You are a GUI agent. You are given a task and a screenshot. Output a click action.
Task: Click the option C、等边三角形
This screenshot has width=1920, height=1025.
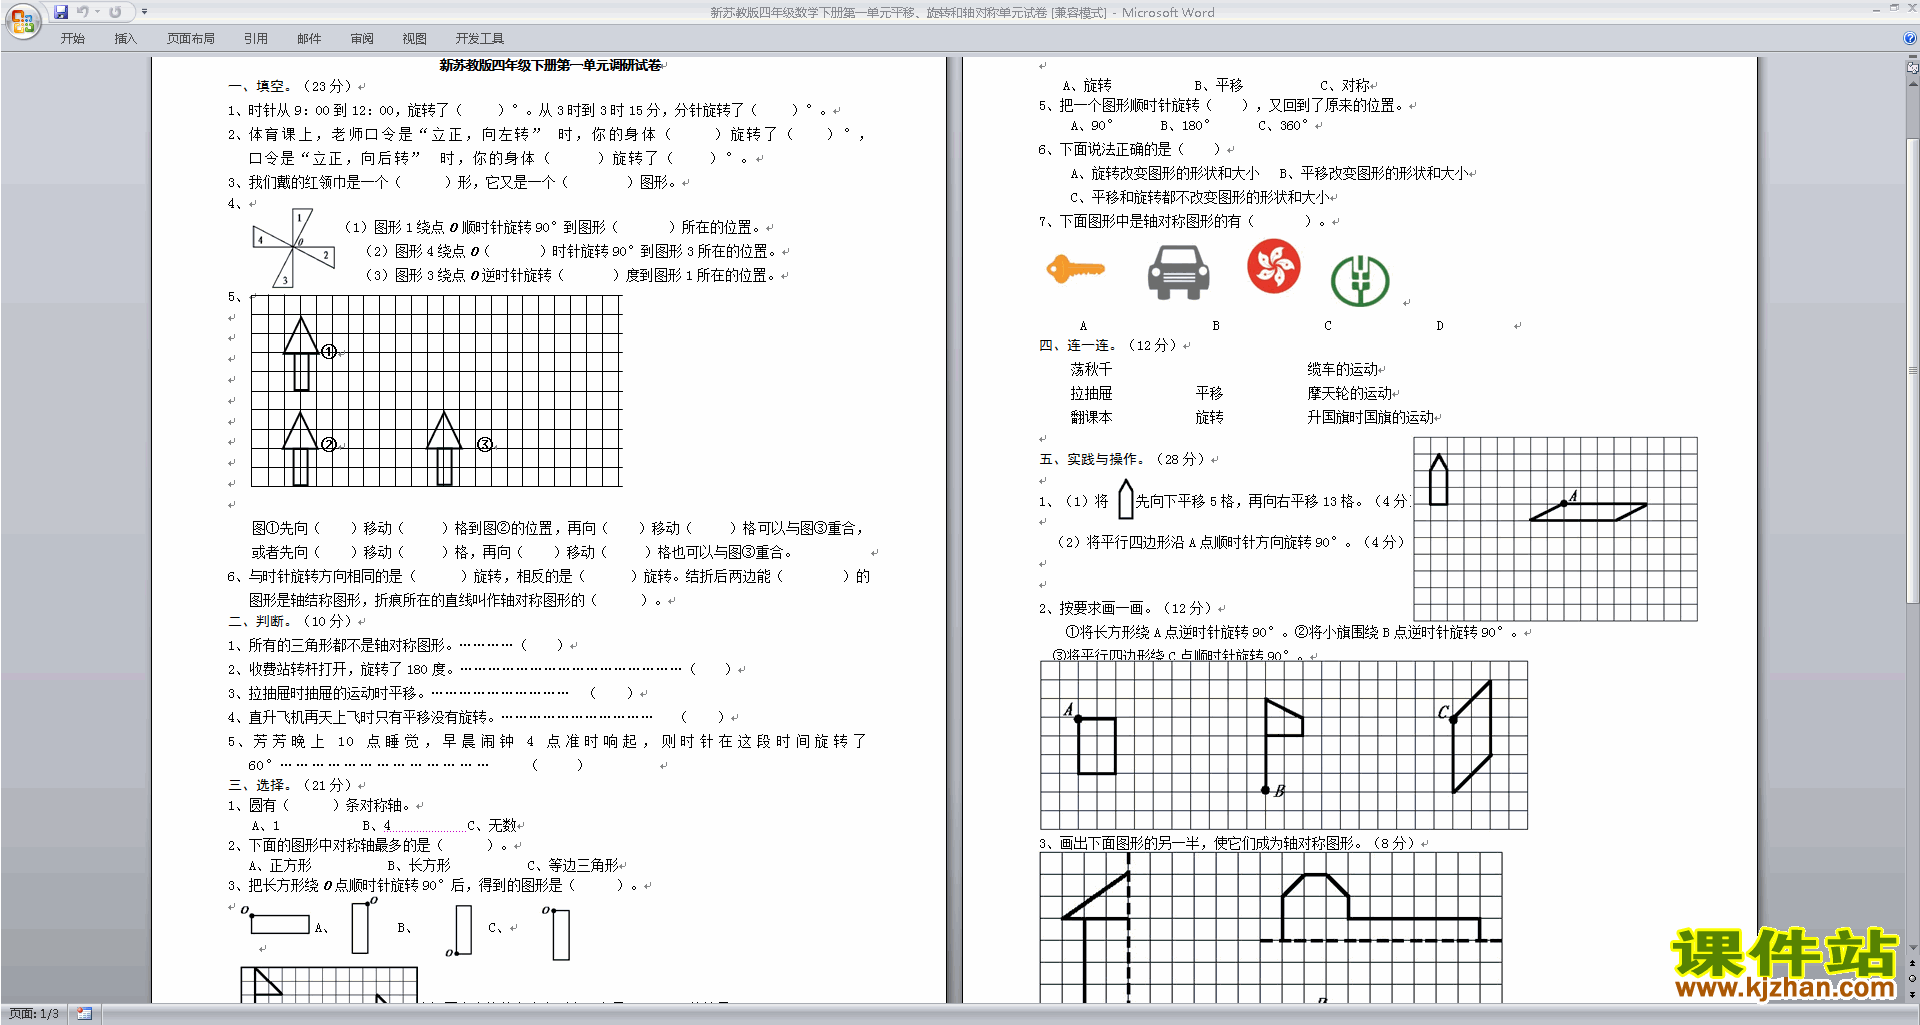point(573,865)
